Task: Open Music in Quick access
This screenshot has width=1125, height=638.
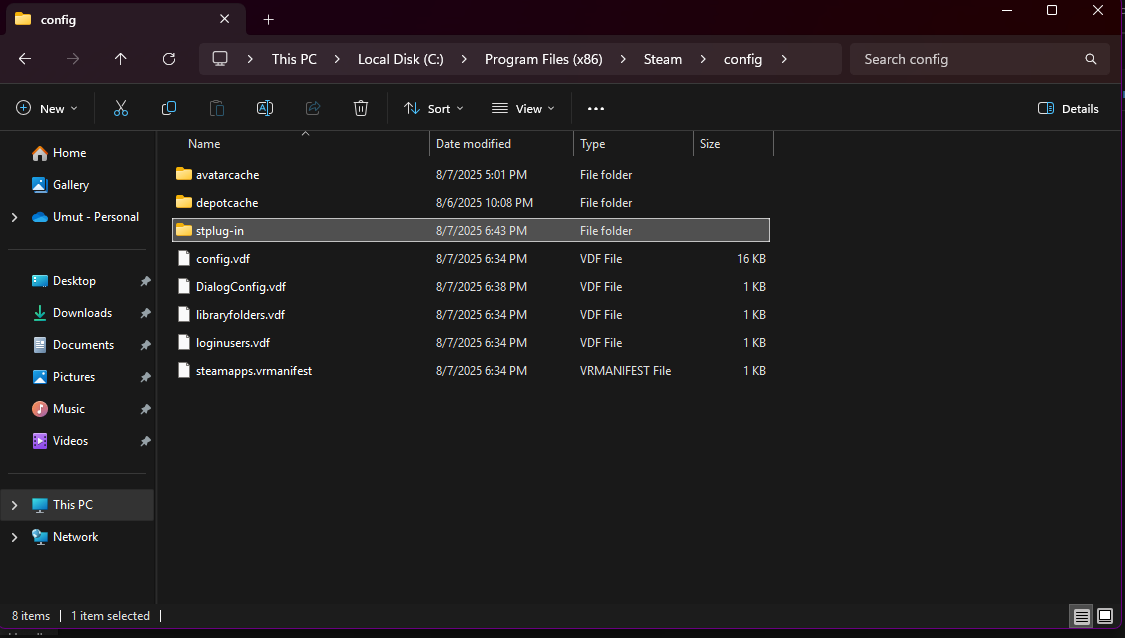Action: pos(69,408)
